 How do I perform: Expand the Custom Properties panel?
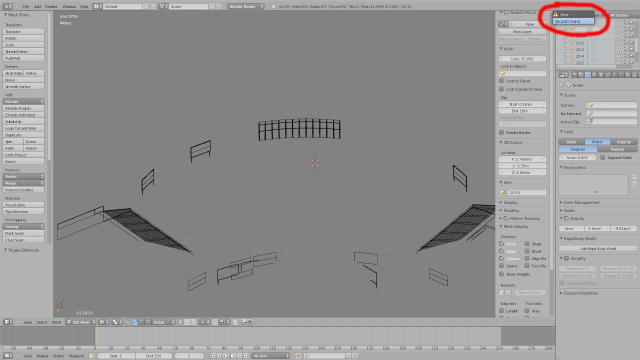click(580, 293)
